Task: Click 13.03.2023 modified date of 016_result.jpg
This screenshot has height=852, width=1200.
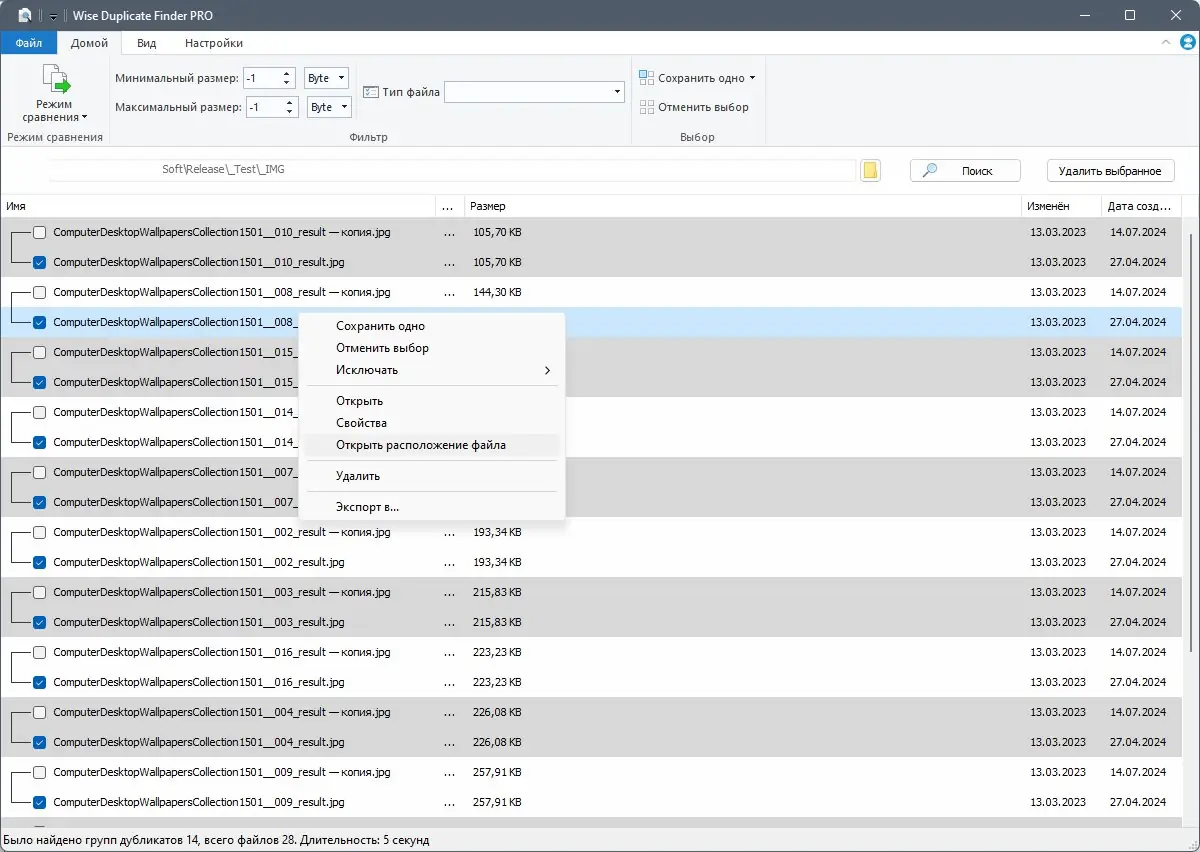Action: (1058, 682)
